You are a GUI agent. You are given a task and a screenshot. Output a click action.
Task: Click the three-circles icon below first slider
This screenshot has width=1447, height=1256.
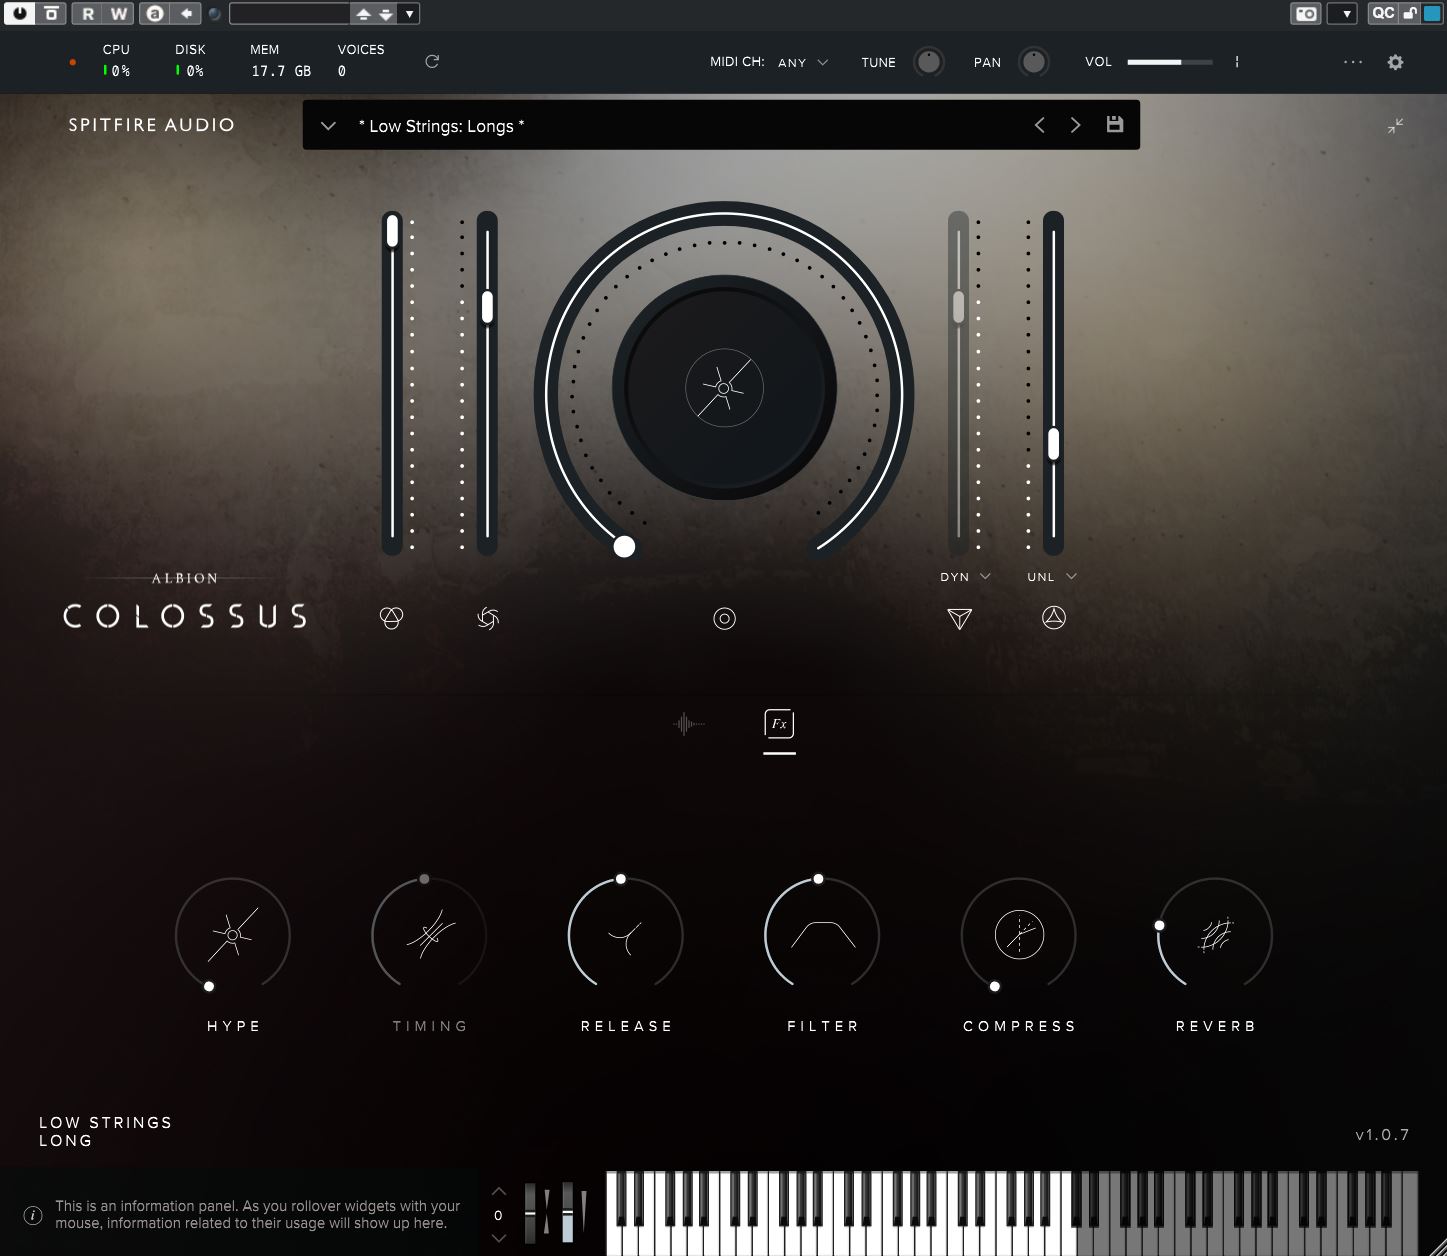(392, 618)
